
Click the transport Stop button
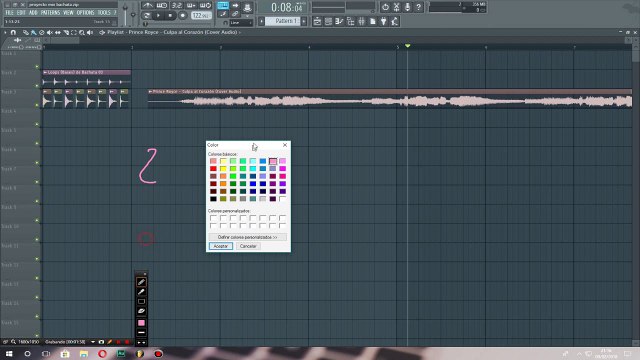(x=170, y=16)
